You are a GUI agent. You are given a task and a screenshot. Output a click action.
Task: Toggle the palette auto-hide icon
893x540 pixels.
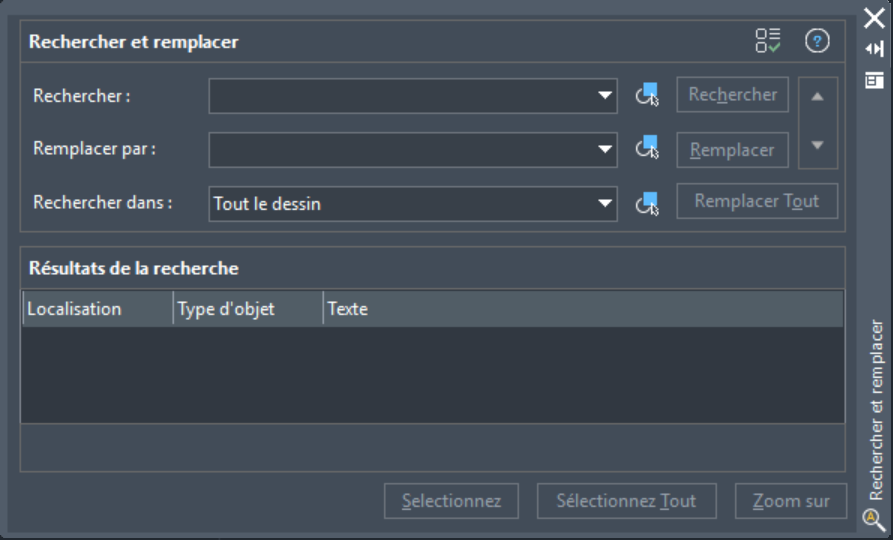pyautogui.click(x=874, y=49)
